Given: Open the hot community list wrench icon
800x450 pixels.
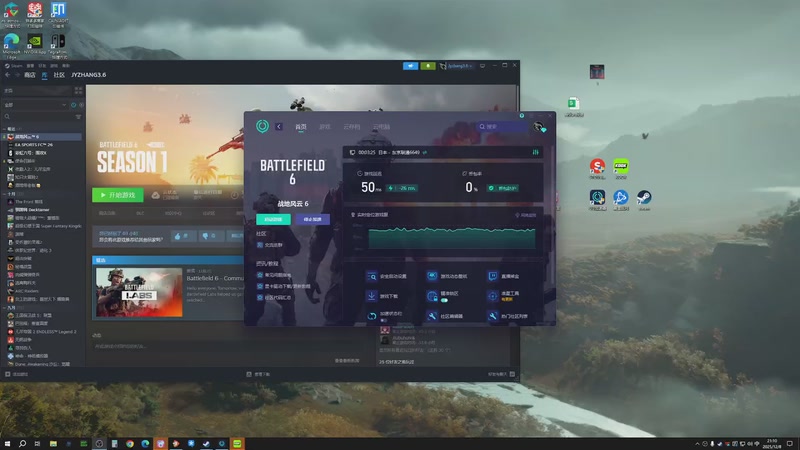Looking at the screenshot, I should click(492, 316).
